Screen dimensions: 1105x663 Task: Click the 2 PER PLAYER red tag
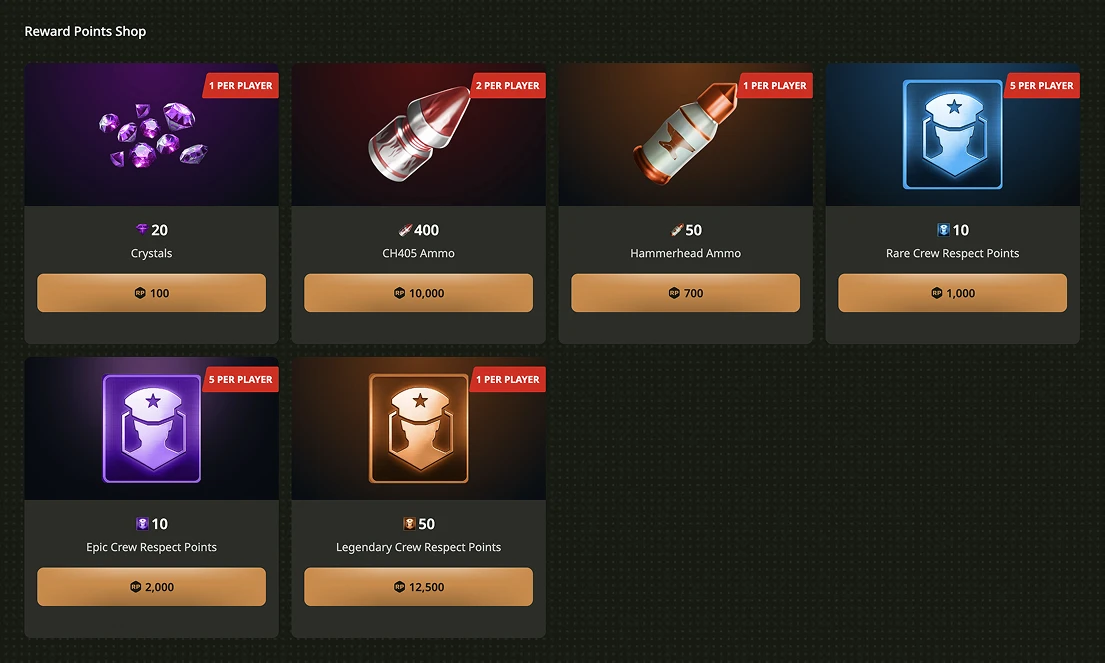click(x=507, y=85)
